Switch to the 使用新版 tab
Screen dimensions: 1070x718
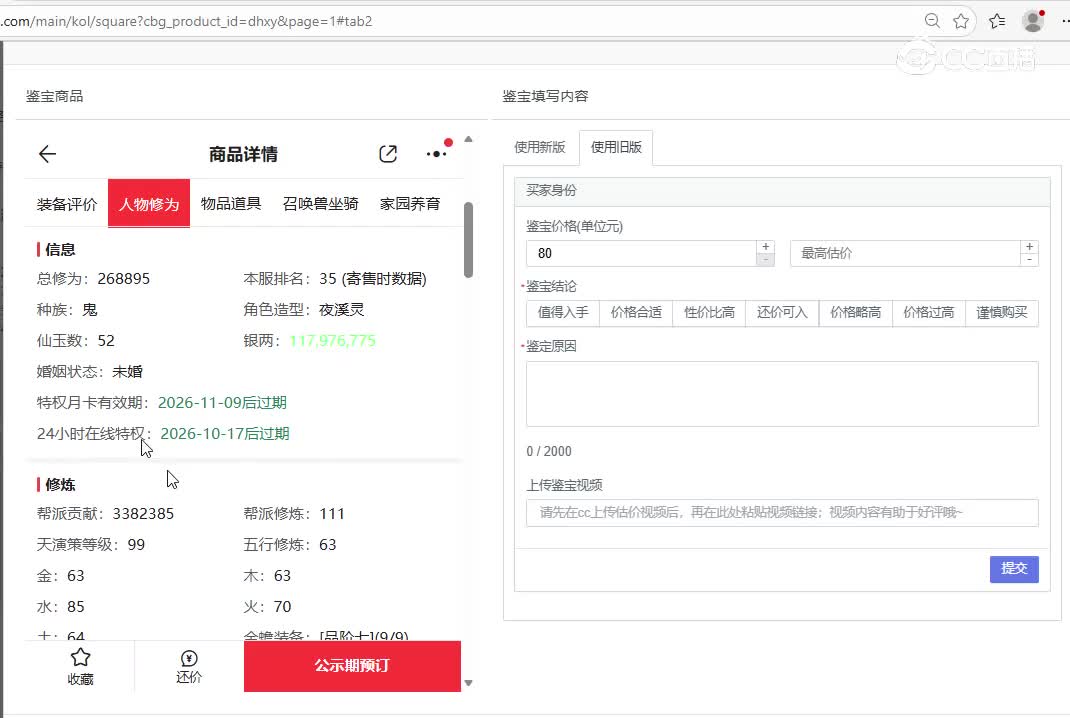[540, 147]
